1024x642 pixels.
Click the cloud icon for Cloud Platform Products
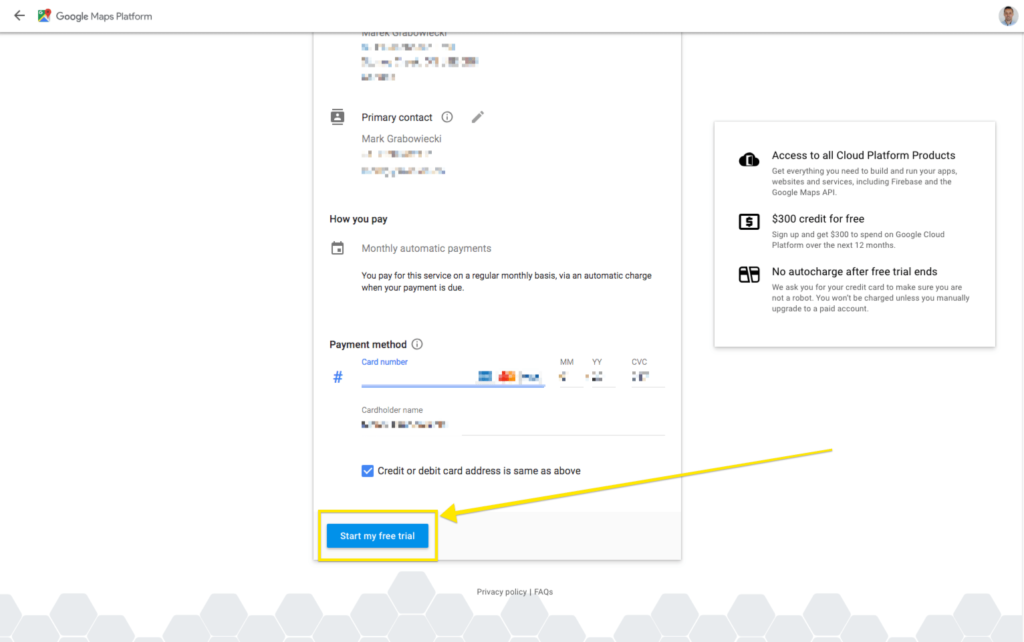pos(748,159)
